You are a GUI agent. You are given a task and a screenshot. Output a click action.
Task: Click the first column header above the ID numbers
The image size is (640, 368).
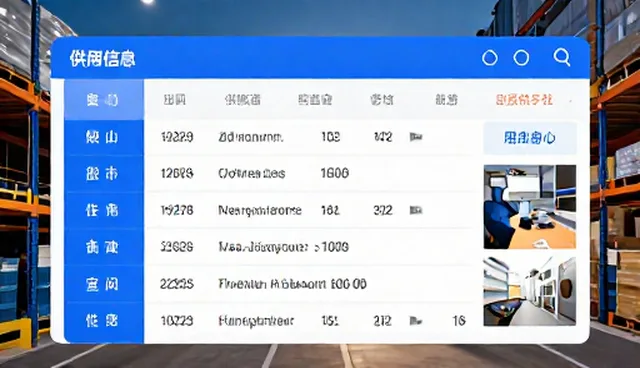tap(175, 100)
